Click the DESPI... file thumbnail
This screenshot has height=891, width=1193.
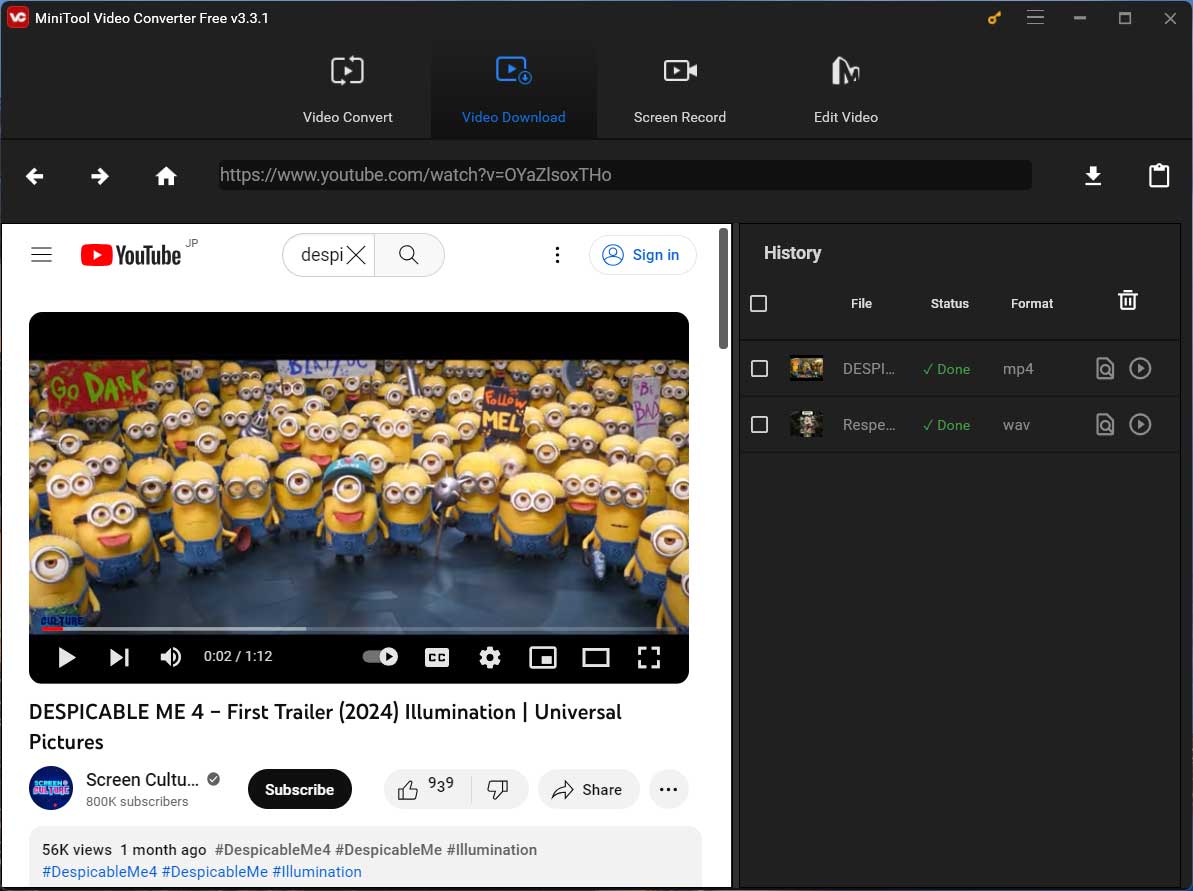(806, 369)
